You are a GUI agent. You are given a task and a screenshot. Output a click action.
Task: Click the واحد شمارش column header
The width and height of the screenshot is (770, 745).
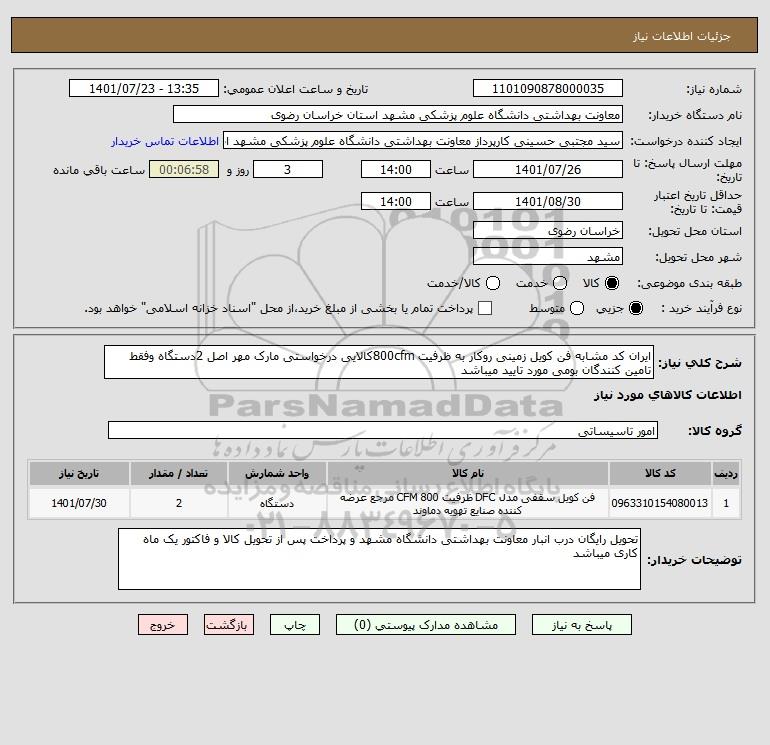[x=277, y=473]
